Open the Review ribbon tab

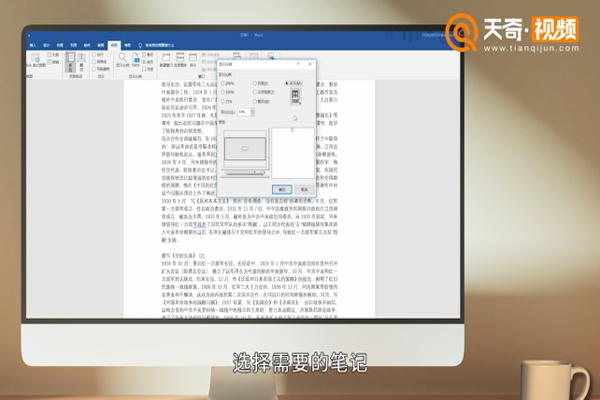100,45
